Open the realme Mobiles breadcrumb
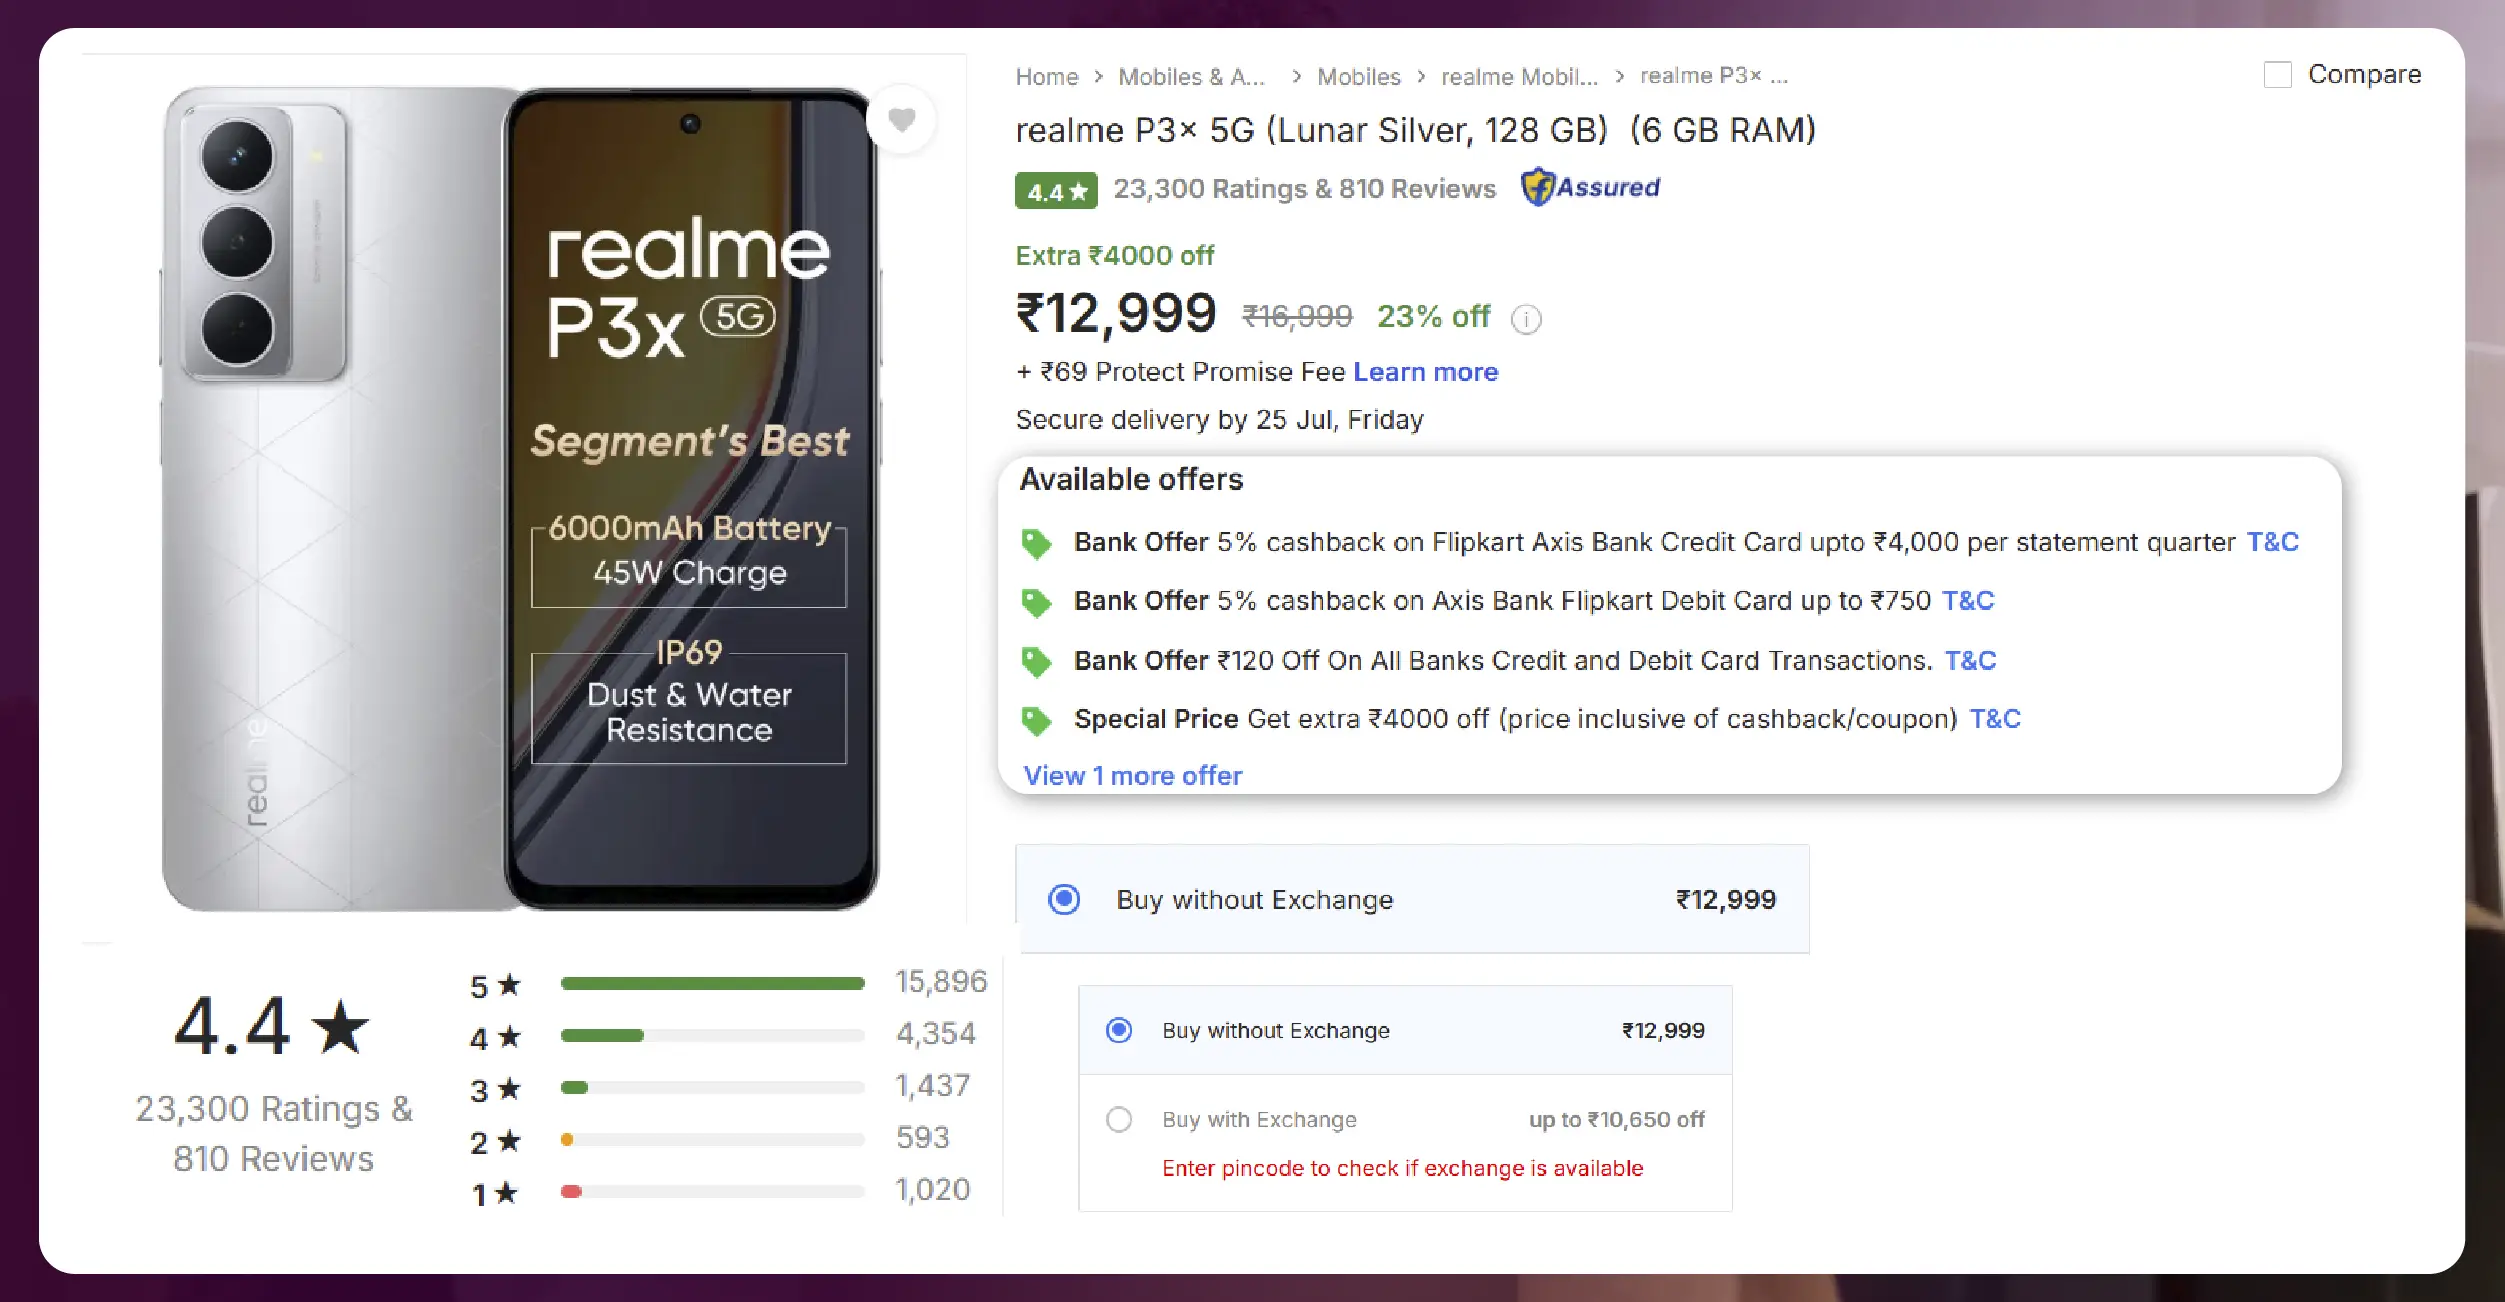The width and height of the screenshot is (2505, 1302). coord(1518,77)
